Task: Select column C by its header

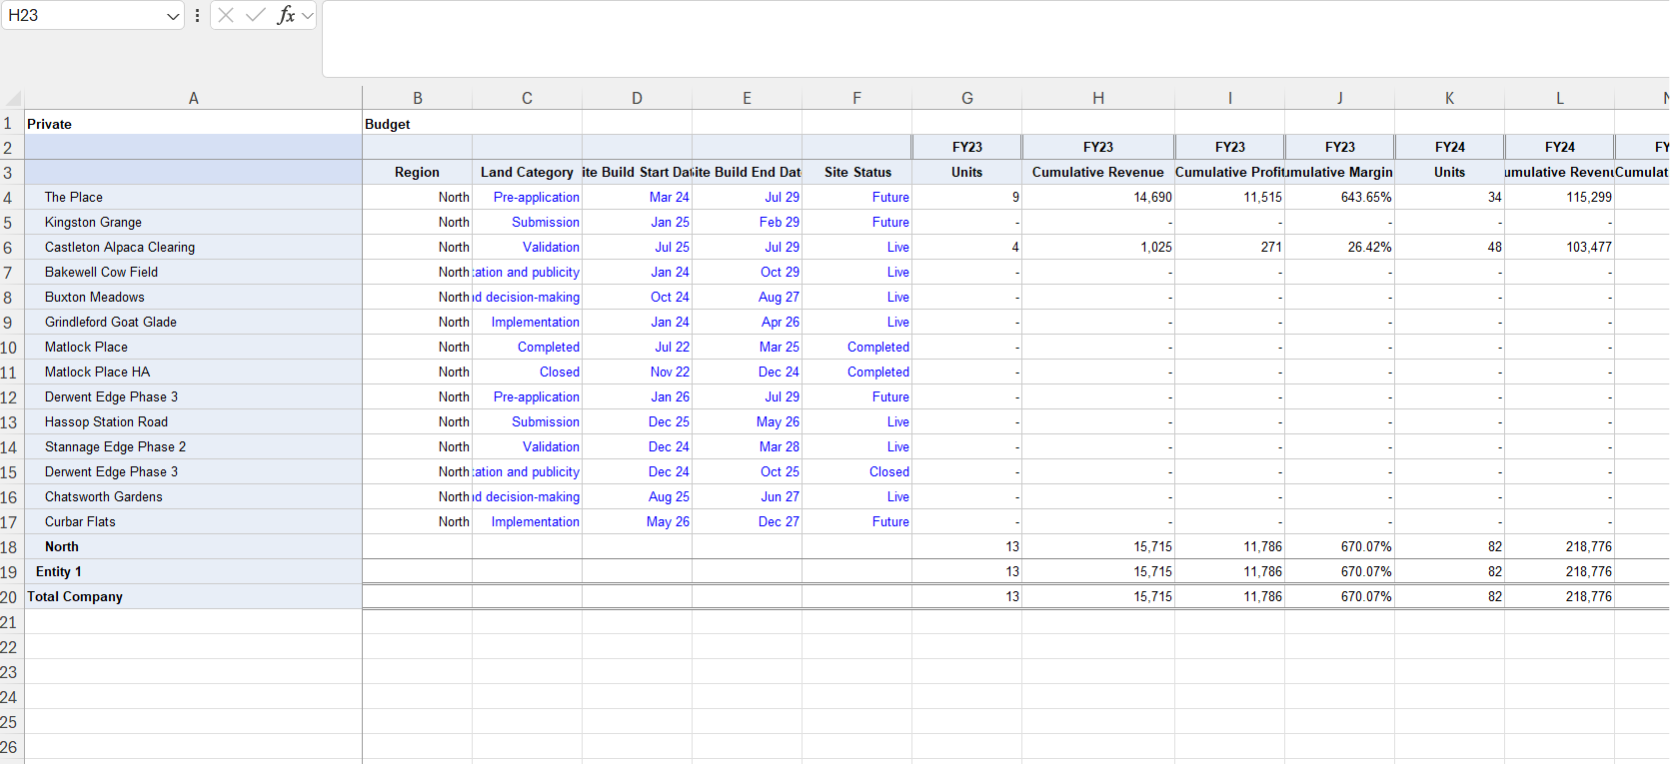Action: point(527,98)
